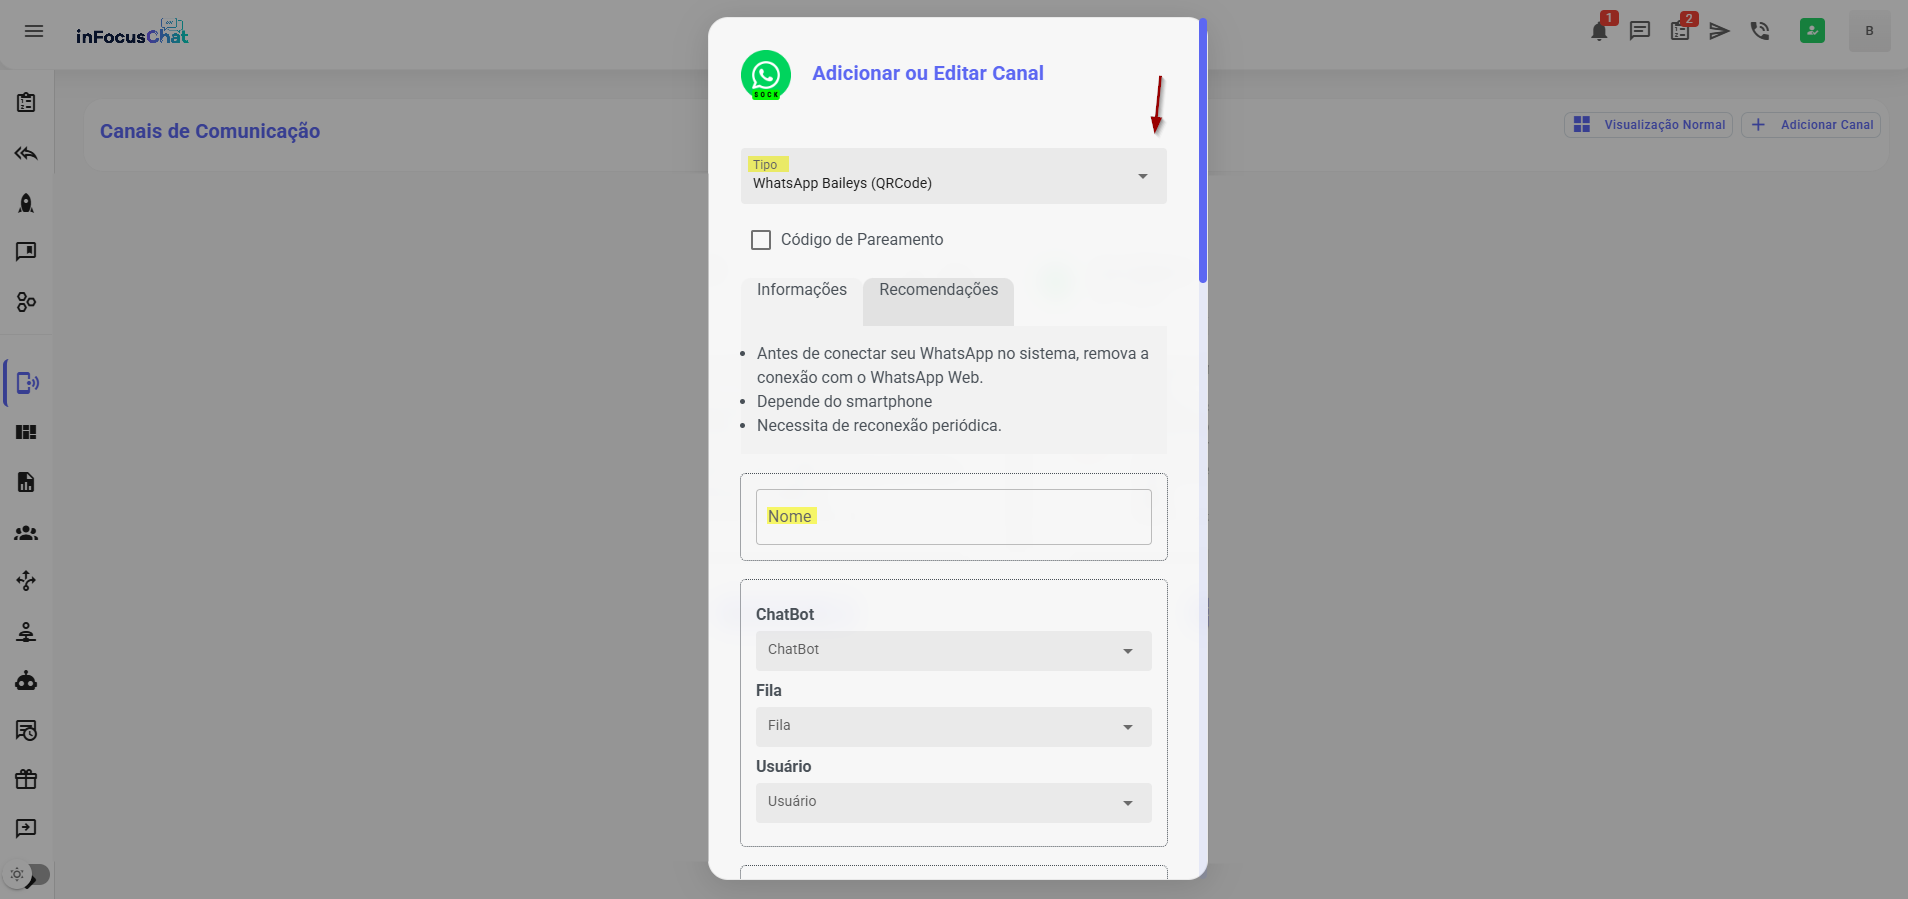This screenshot has height=899, width=1908.
Task: Click the contacts group icon in sidebar
Action: click(26, 533)
